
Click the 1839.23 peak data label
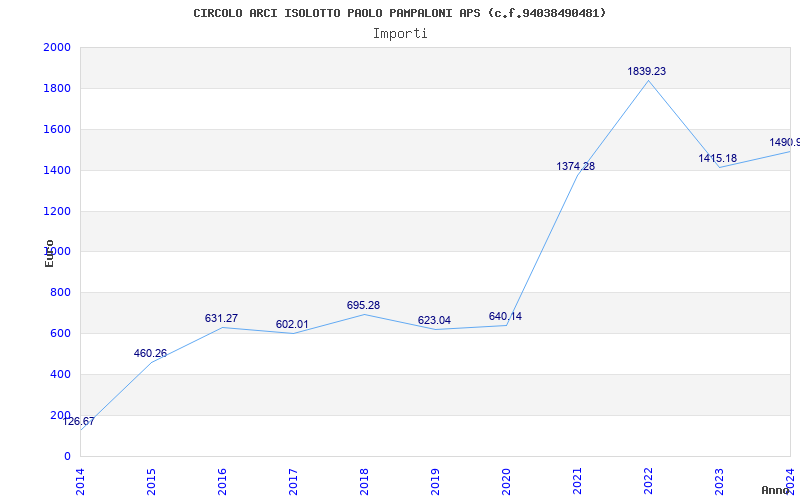tap(646, 71)
